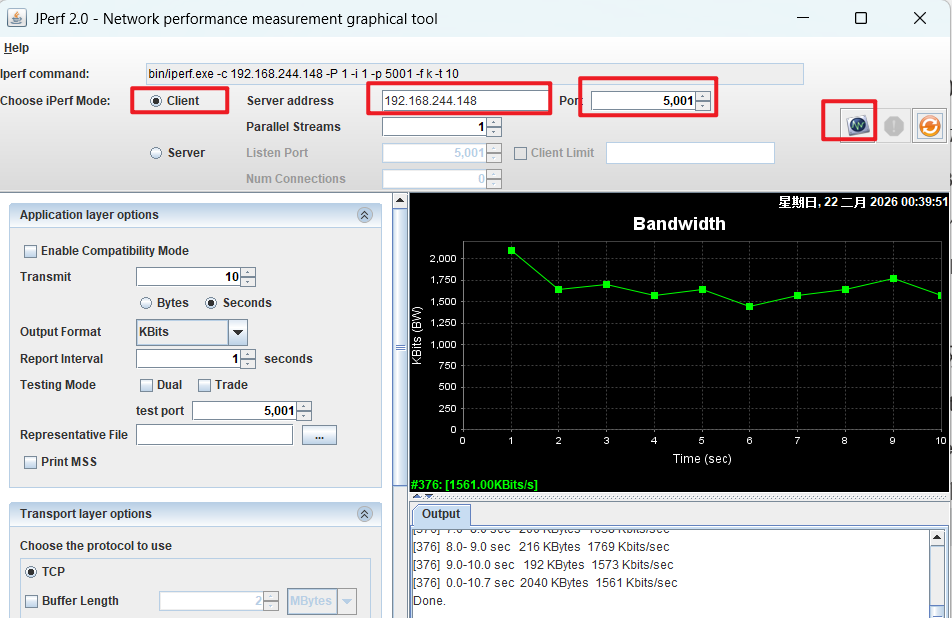Click the Run IPerf button
This screenshot has height=618, width=952.
[857, 125]
